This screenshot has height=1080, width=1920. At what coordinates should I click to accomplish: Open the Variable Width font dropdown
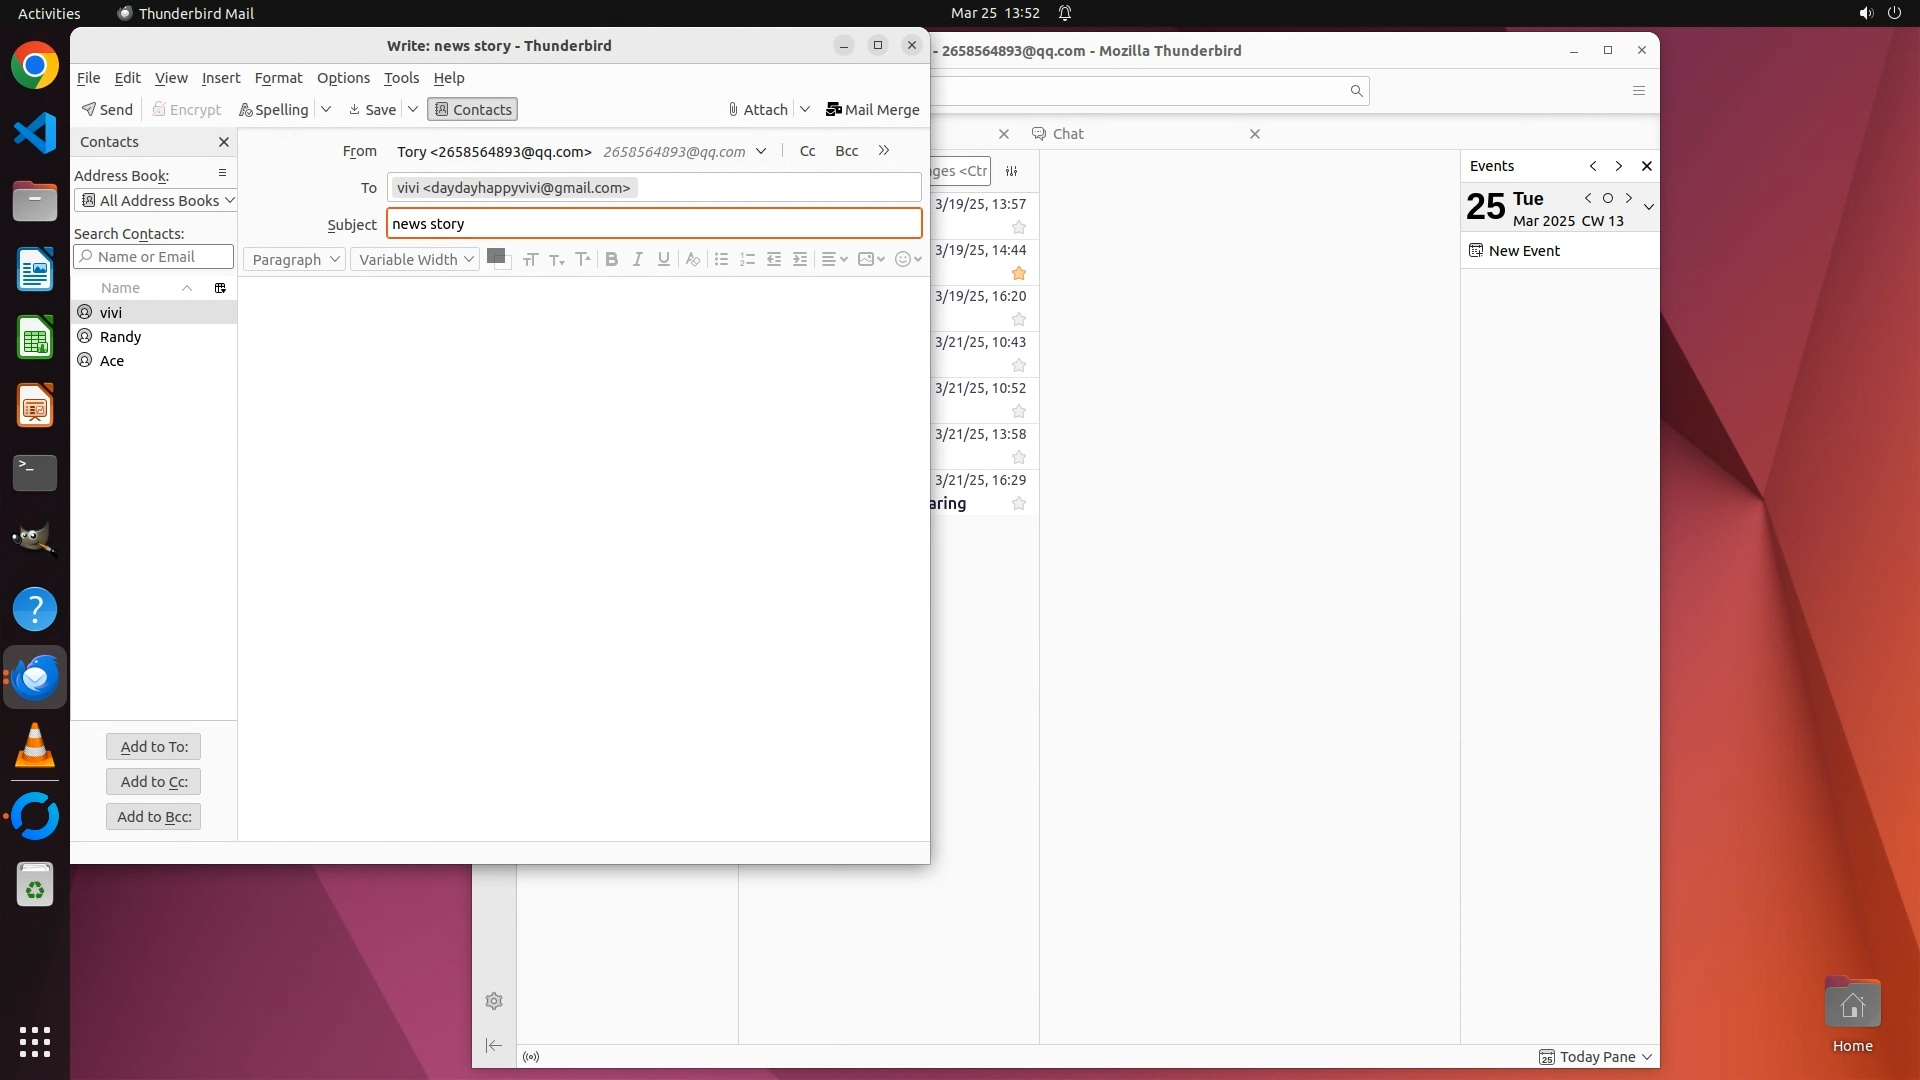(415, 259)
